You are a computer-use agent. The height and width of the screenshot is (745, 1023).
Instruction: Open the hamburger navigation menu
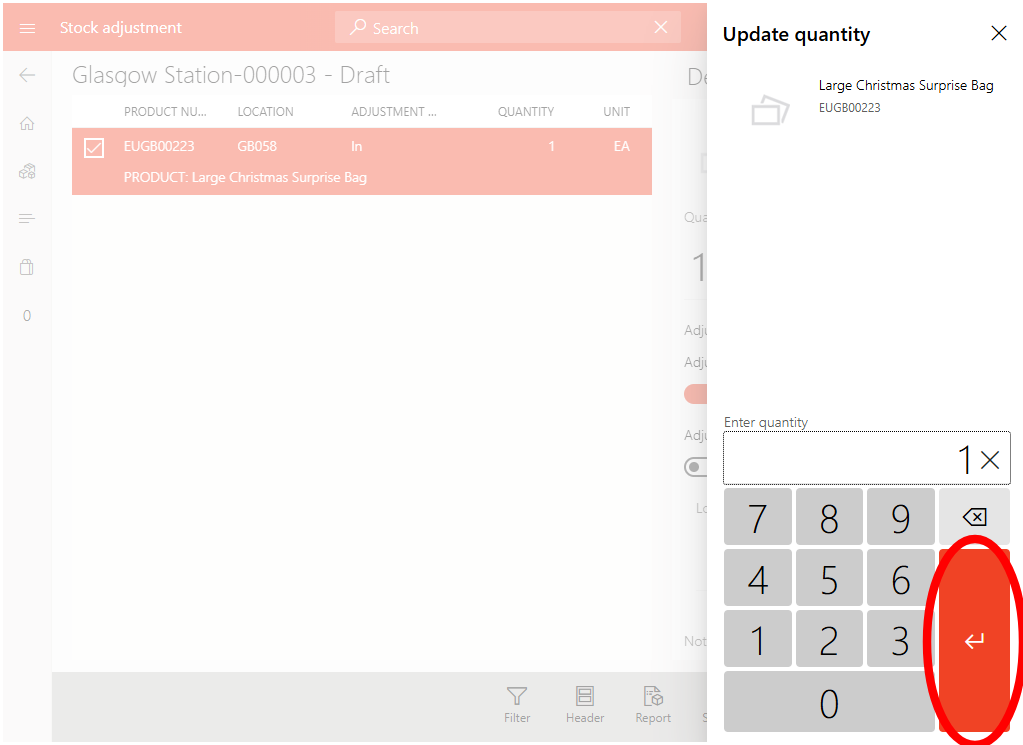coord(27,28)
